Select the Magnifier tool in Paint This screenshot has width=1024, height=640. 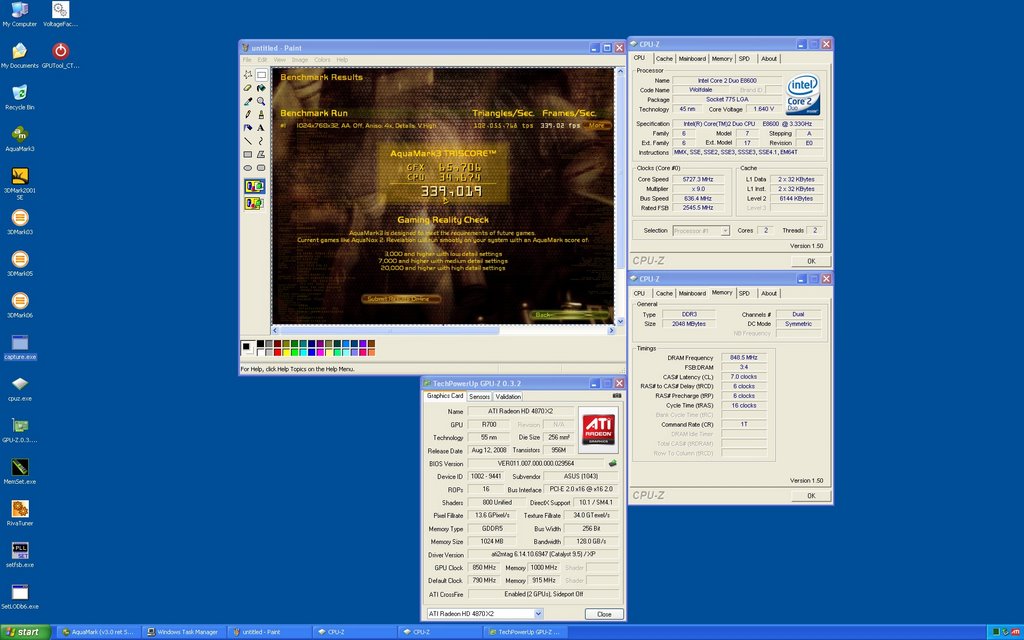(261, 101)
